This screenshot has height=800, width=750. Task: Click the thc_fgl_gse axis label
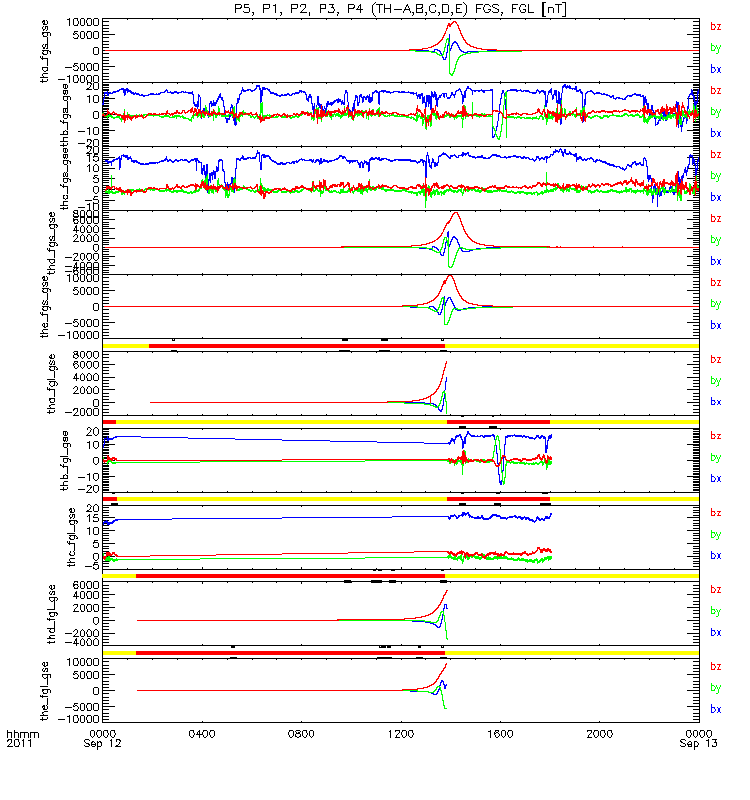point(71,537)
